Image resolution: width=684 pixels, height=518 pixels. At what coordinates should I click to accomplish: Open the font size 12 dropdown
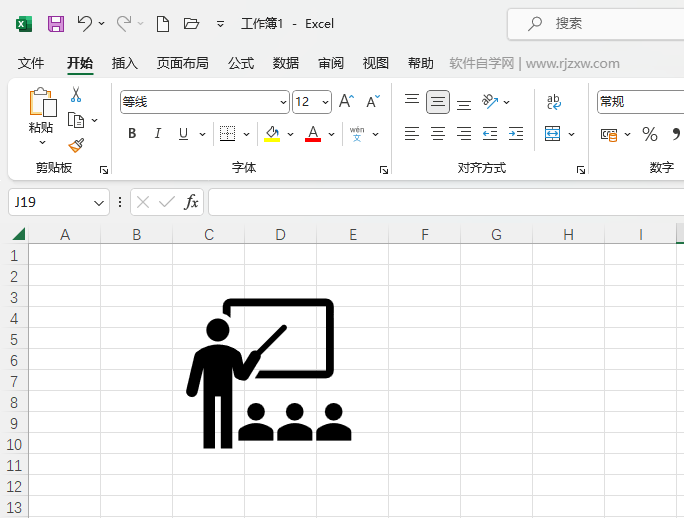(x=325, y=102)
